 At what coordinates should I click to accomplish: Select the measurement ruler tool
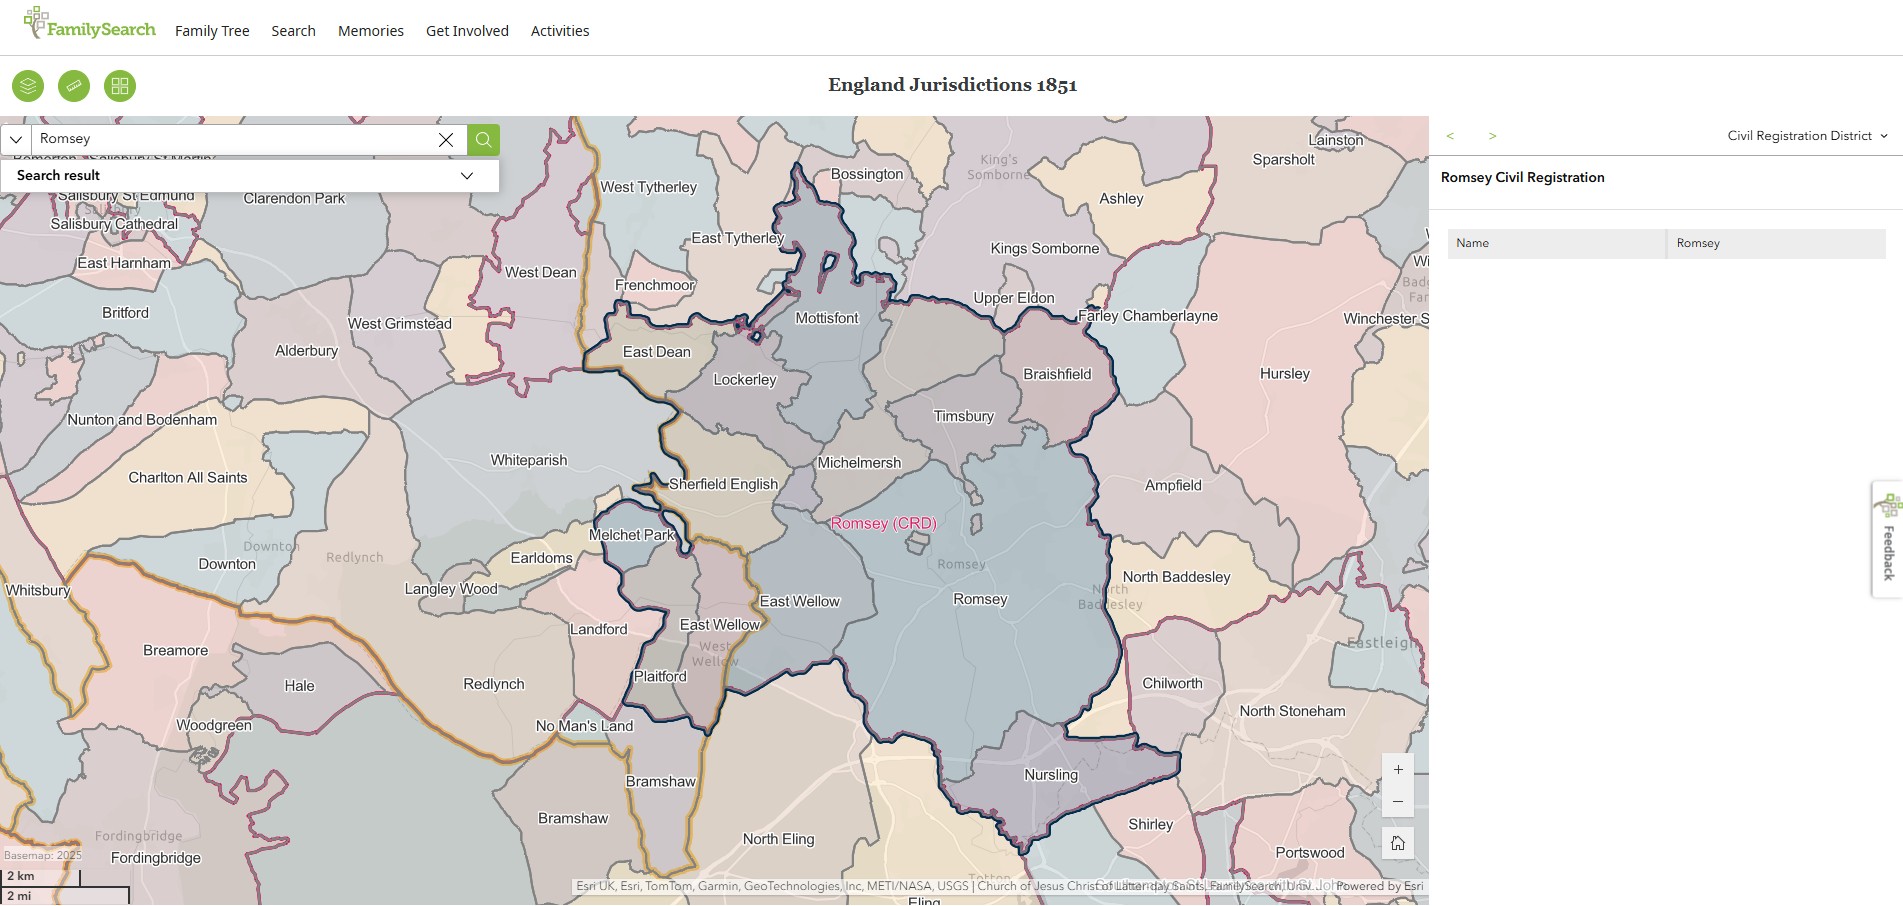(74, 86)
